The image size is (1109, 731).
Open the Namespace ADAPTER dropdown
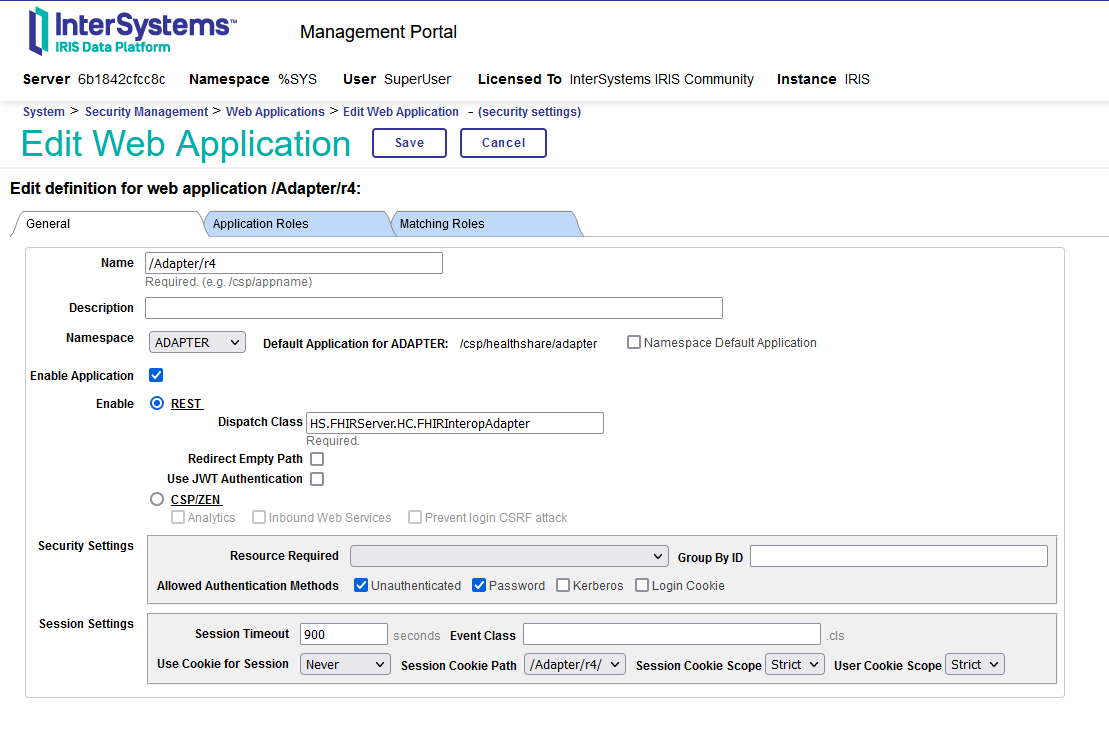pyautogui.click(x=197, y=343)
